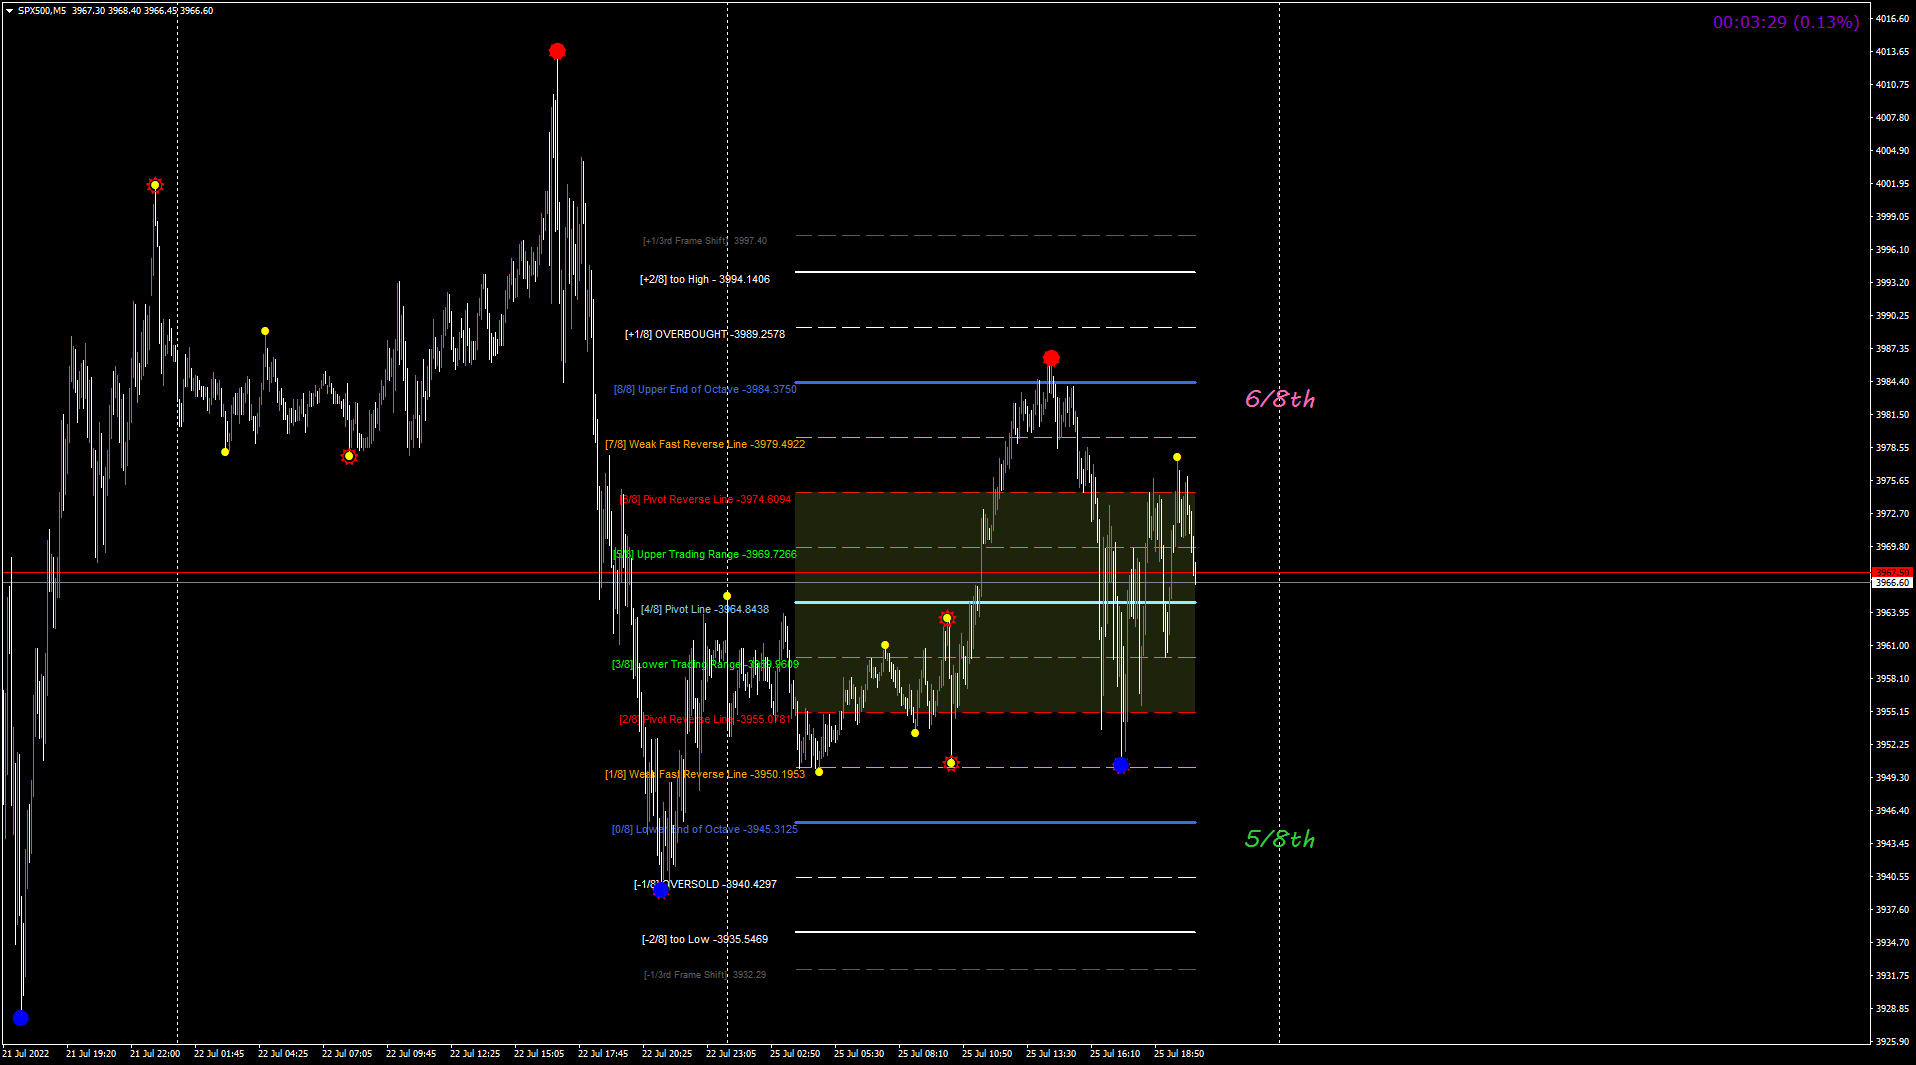Click the 25 Jul 18:50 time axis label

[x=1179, y=1054]
